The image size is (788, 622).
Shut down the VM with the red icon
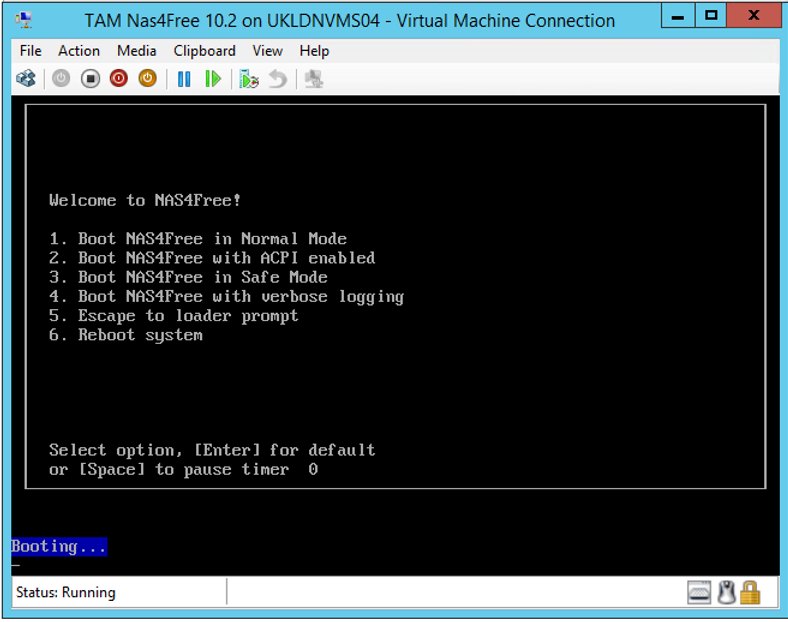click(119, 79)
